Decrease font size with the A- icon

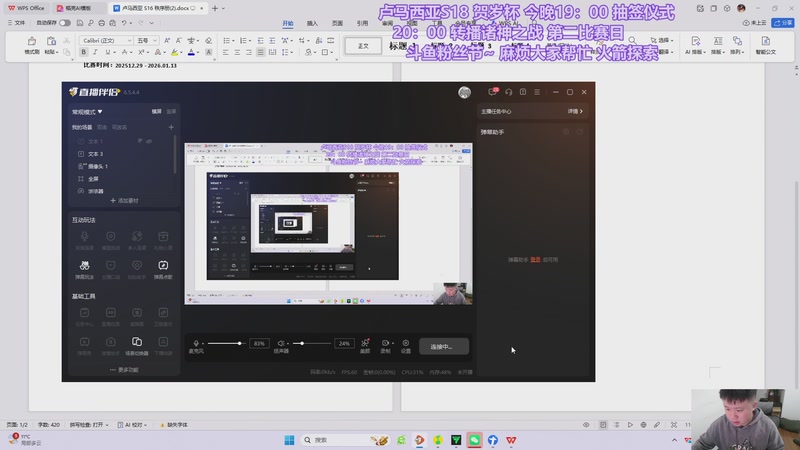[x=179, y=40]
